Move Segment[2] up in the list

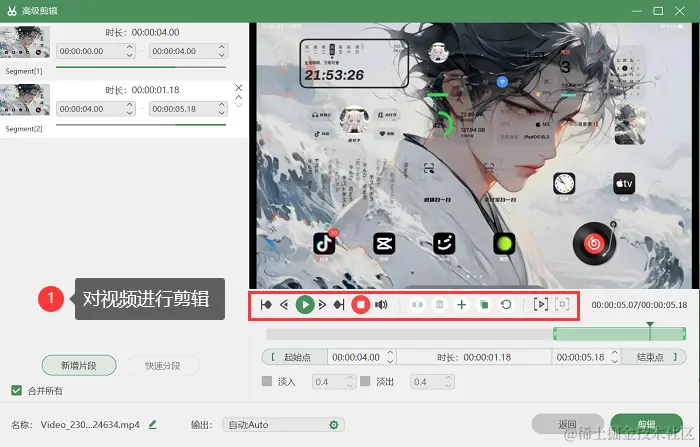coord(239,97)
